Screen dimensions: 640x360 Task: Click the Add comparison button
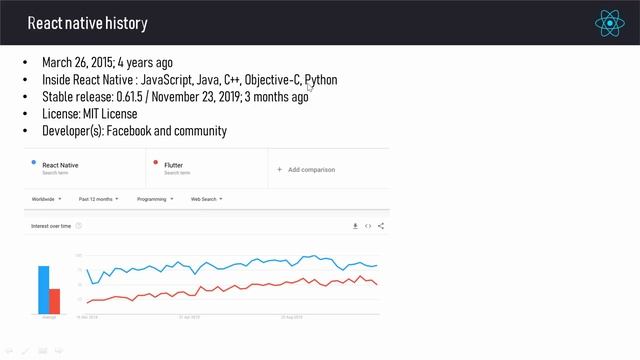tap(306, 169)
